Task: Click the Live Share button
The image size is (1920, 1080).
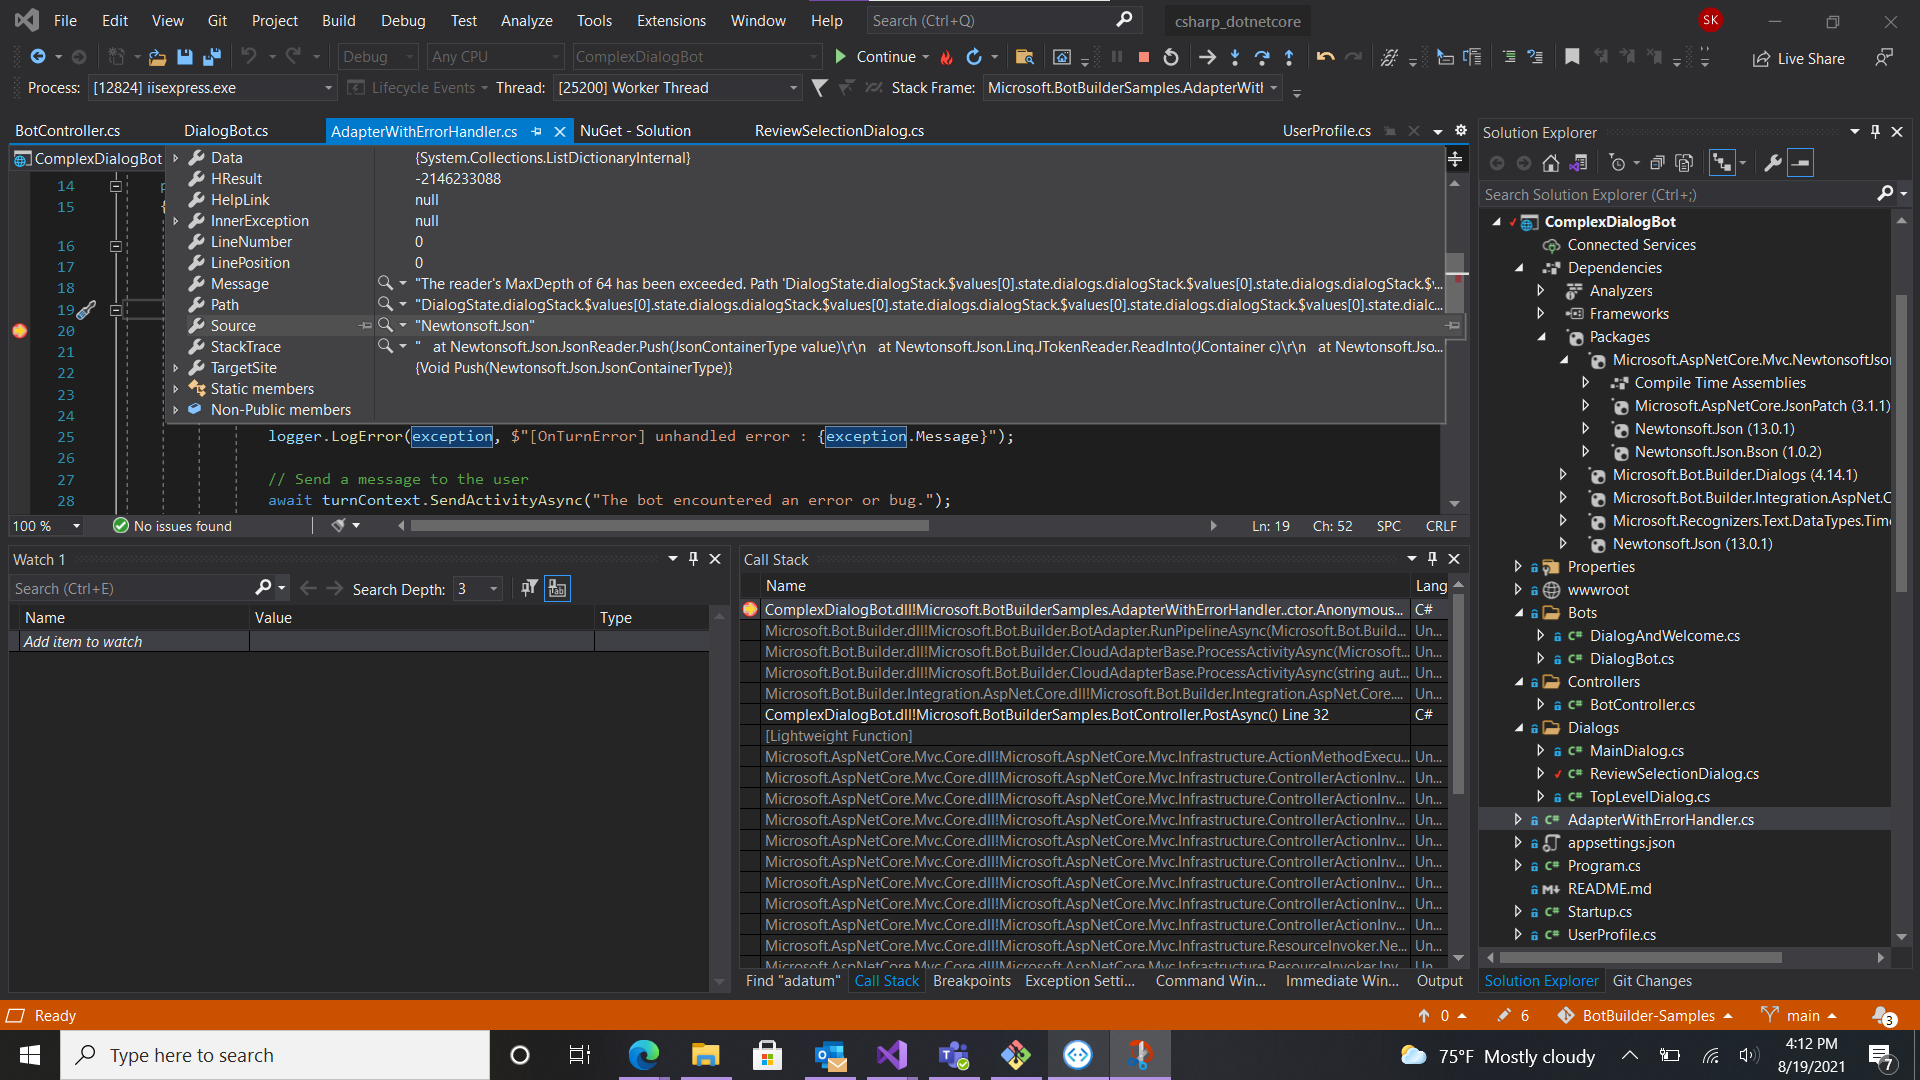Action: pos(1798,58)
